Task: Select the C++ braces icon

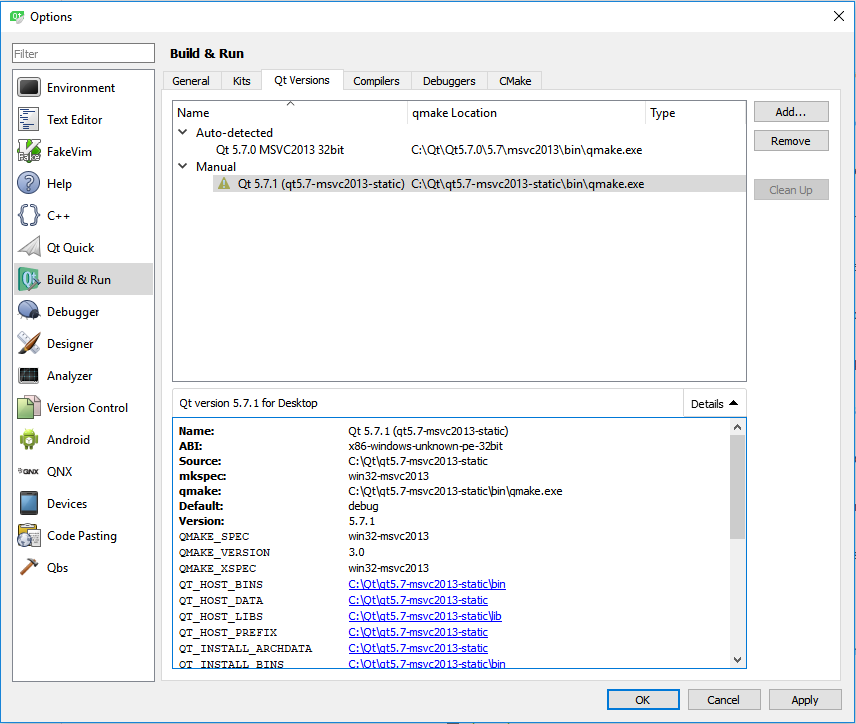Action: [x=28, y=215]
